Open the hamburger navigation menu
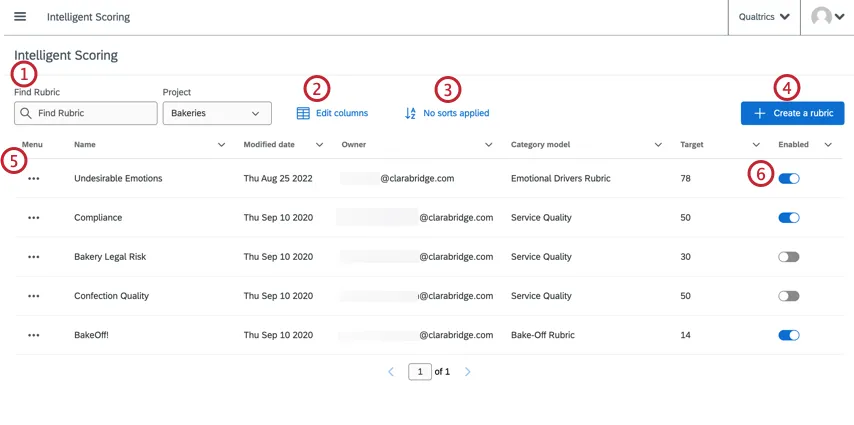Image resolution: width=854 pixels, height=425 pixels. [20, 17]
